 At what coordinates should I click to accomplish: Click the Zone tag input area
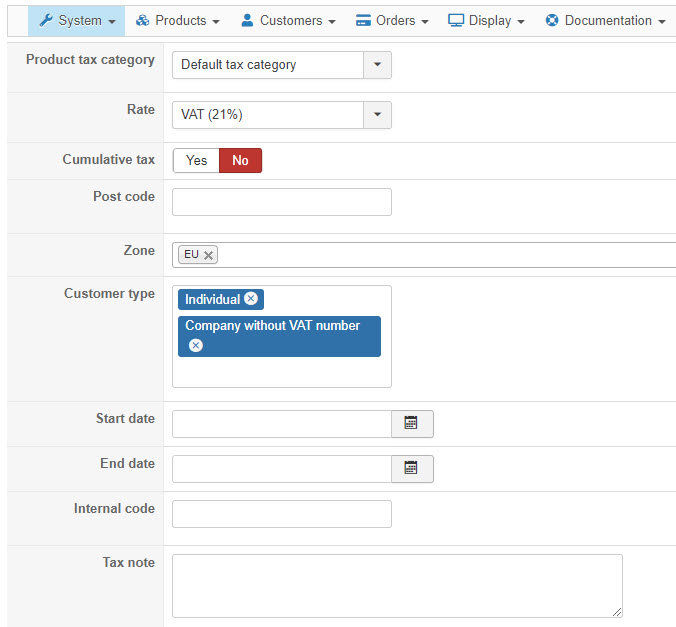coord(440,255)
